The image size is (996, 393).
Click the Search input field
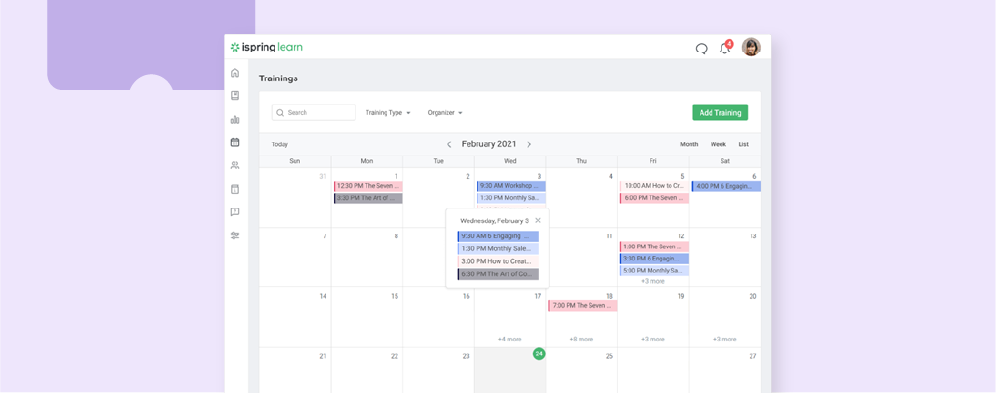tap(314, 112)
